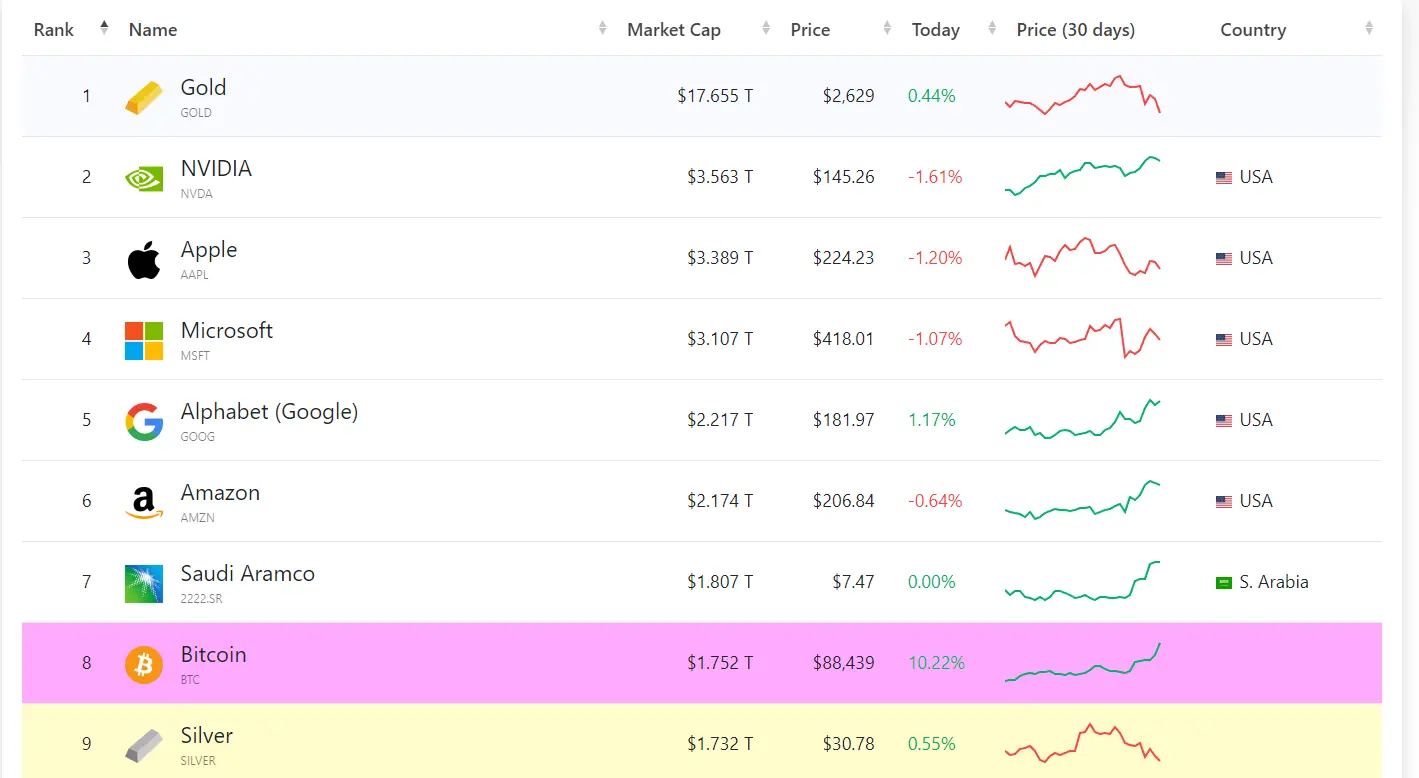The height and width of the screenshot is (778, 1419).
Task: Click the Amazon logo icon
Action: point(143,502)
